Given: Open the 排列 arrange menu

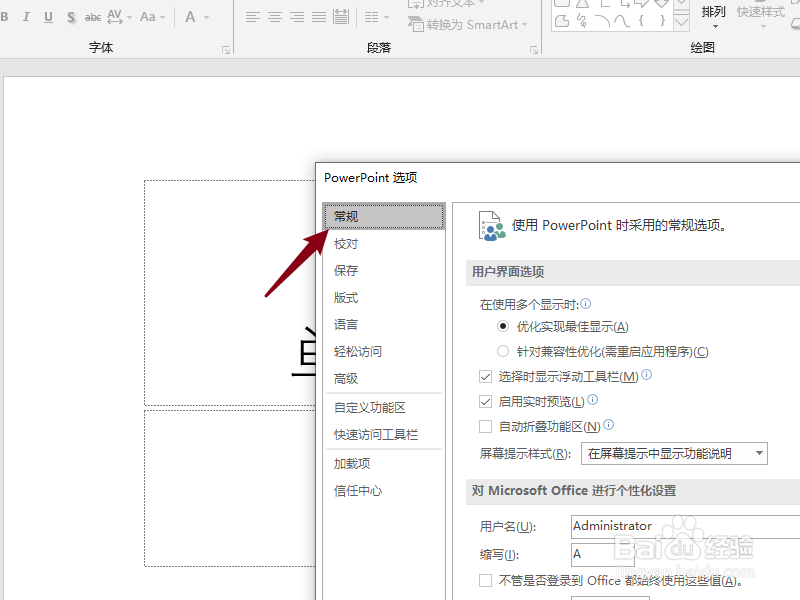Looking at the screenshot, I should click(x=714, y=16).
